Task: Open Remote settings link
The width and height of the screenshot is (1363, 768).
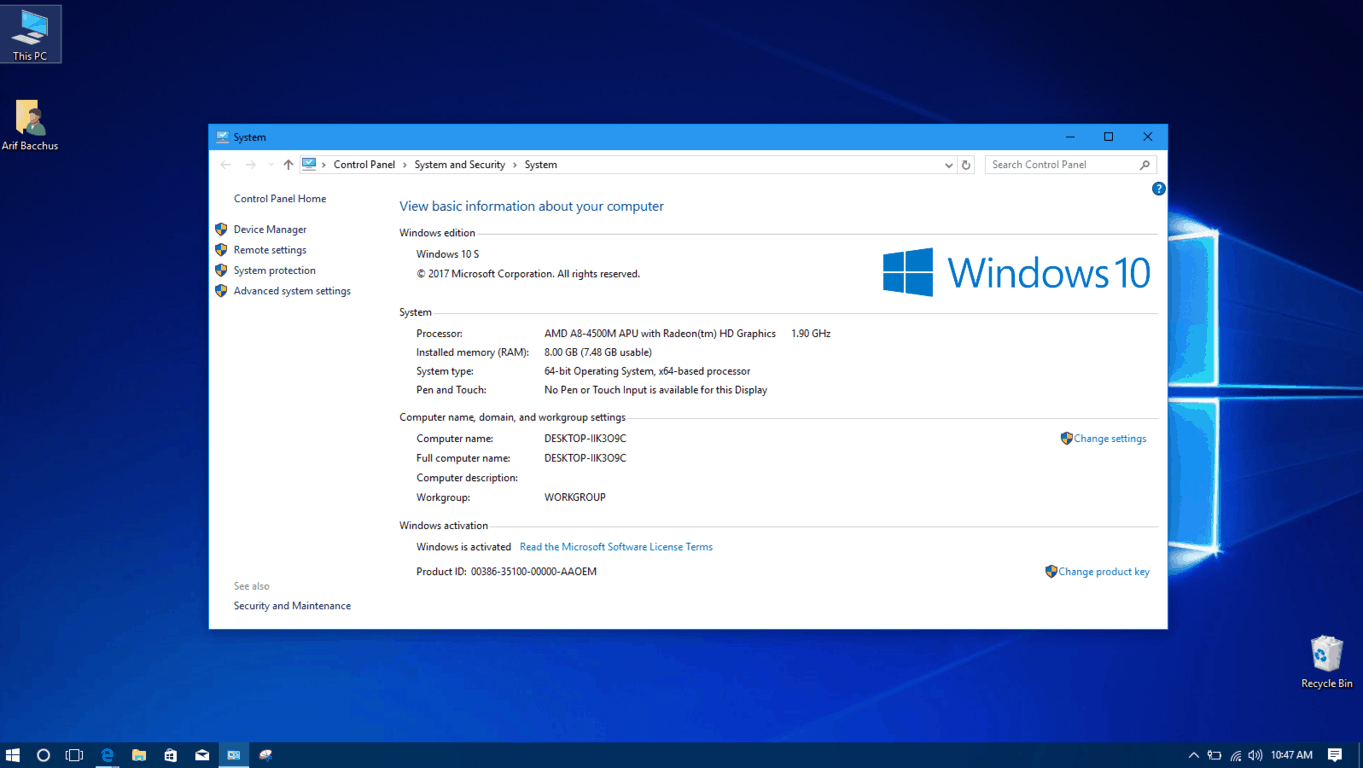Action: tap(270, 250)
